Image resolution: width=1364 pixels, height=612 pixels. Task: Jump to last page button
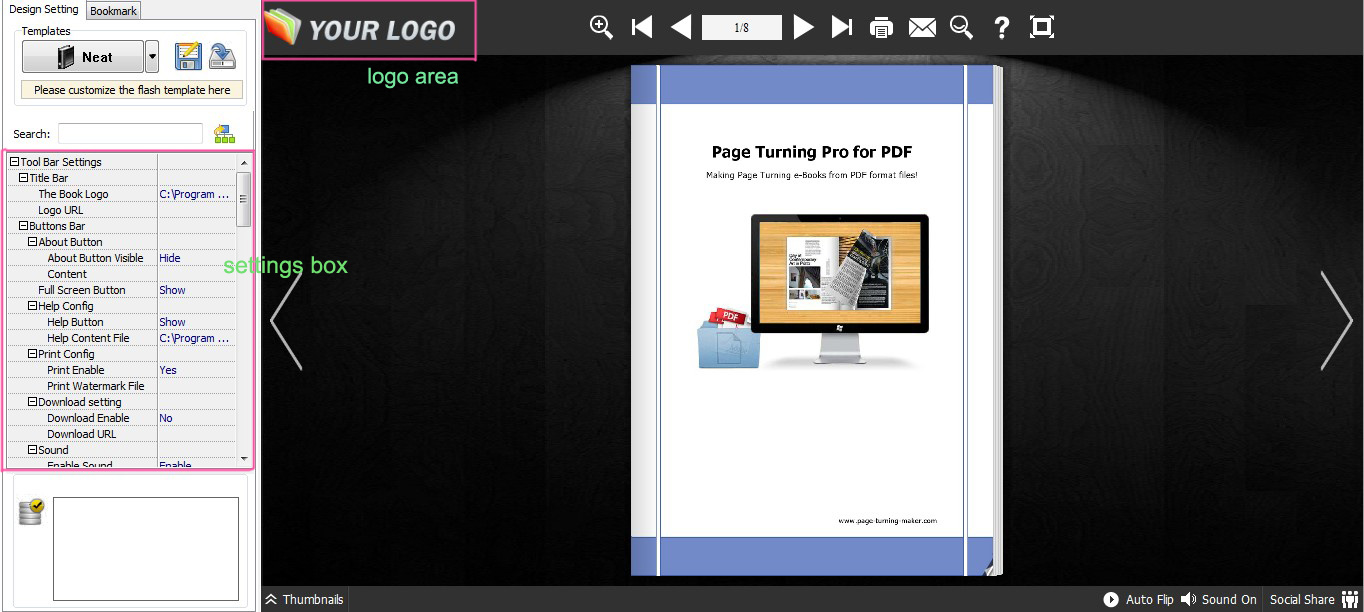point(842,27)
